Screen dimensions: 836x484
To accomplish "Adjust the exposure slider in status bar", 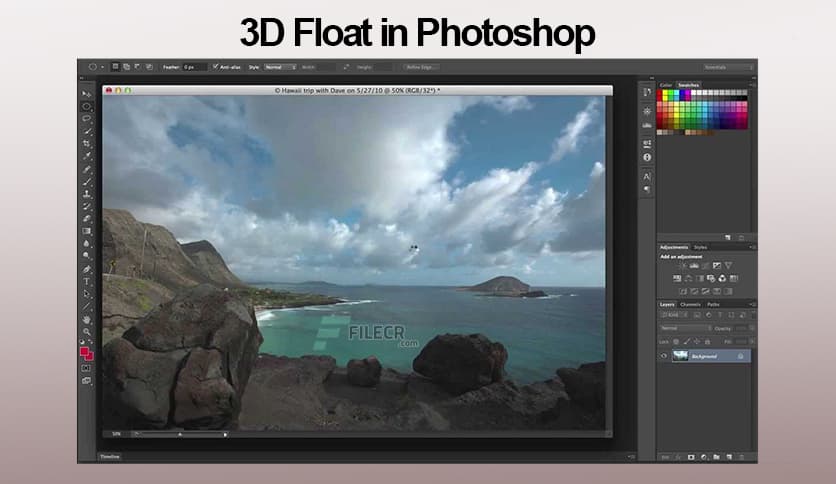I will 180,434.
